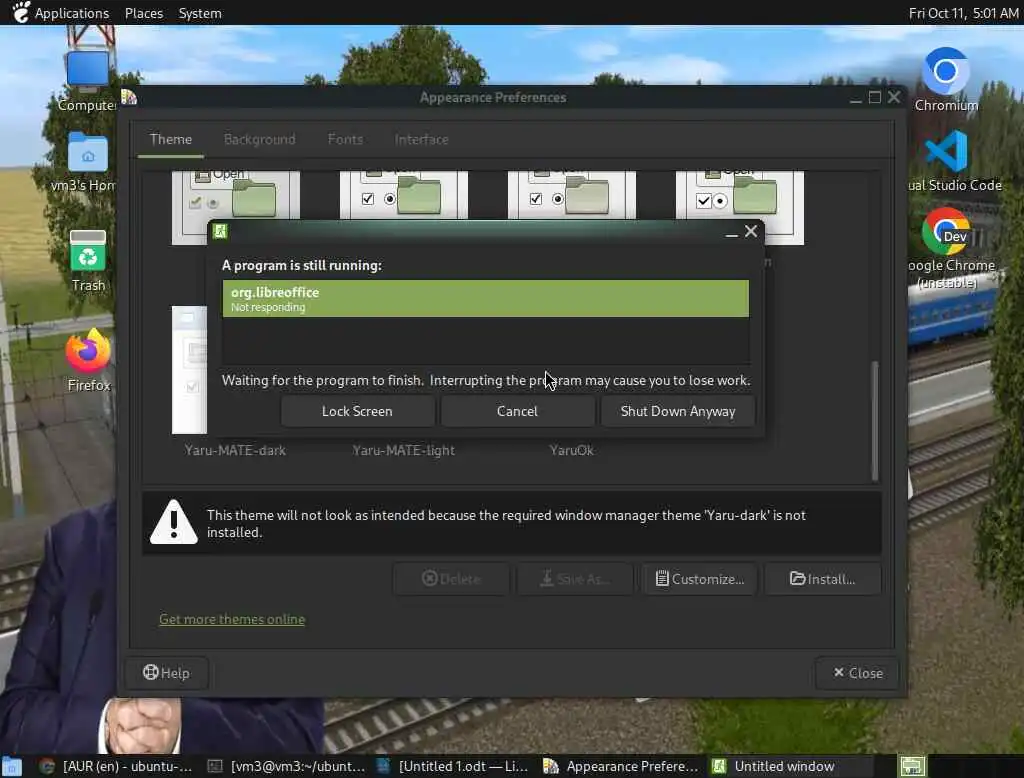Select the fourth theme preview thumbnail in the top row
This screenshot has height=778, width=1024.
tap(740, 195)
